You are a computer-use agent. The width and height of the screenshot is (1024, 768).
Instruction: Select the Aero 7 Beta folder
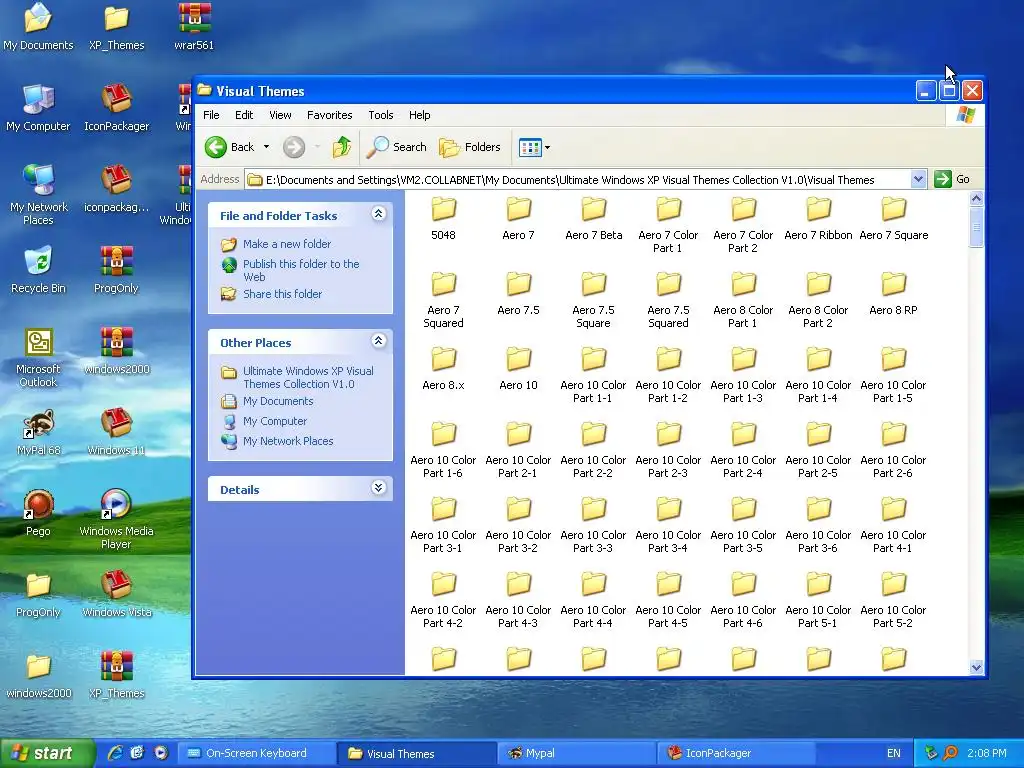click(x=594, y=219)
